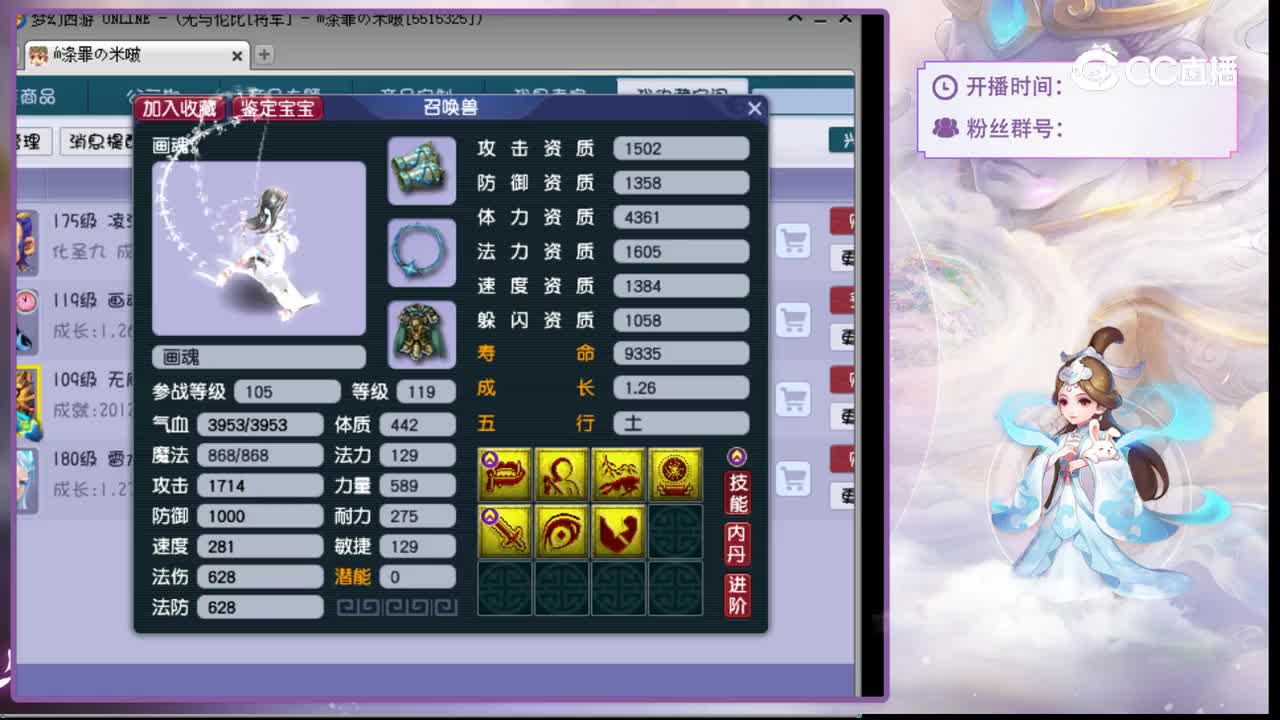Switch to the 内丹 tab

(x=738, y=544)
